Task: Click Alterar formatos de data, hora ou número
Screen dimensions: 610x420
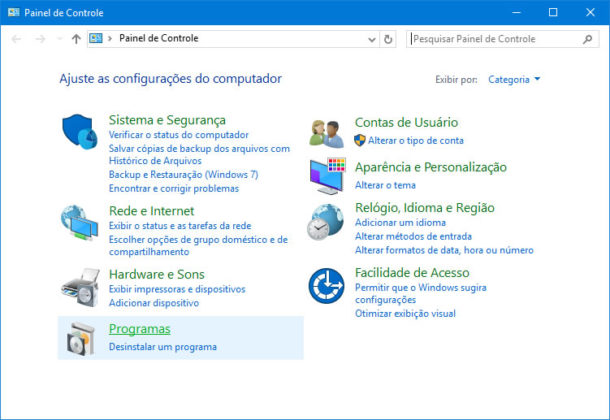Action: 444,250
